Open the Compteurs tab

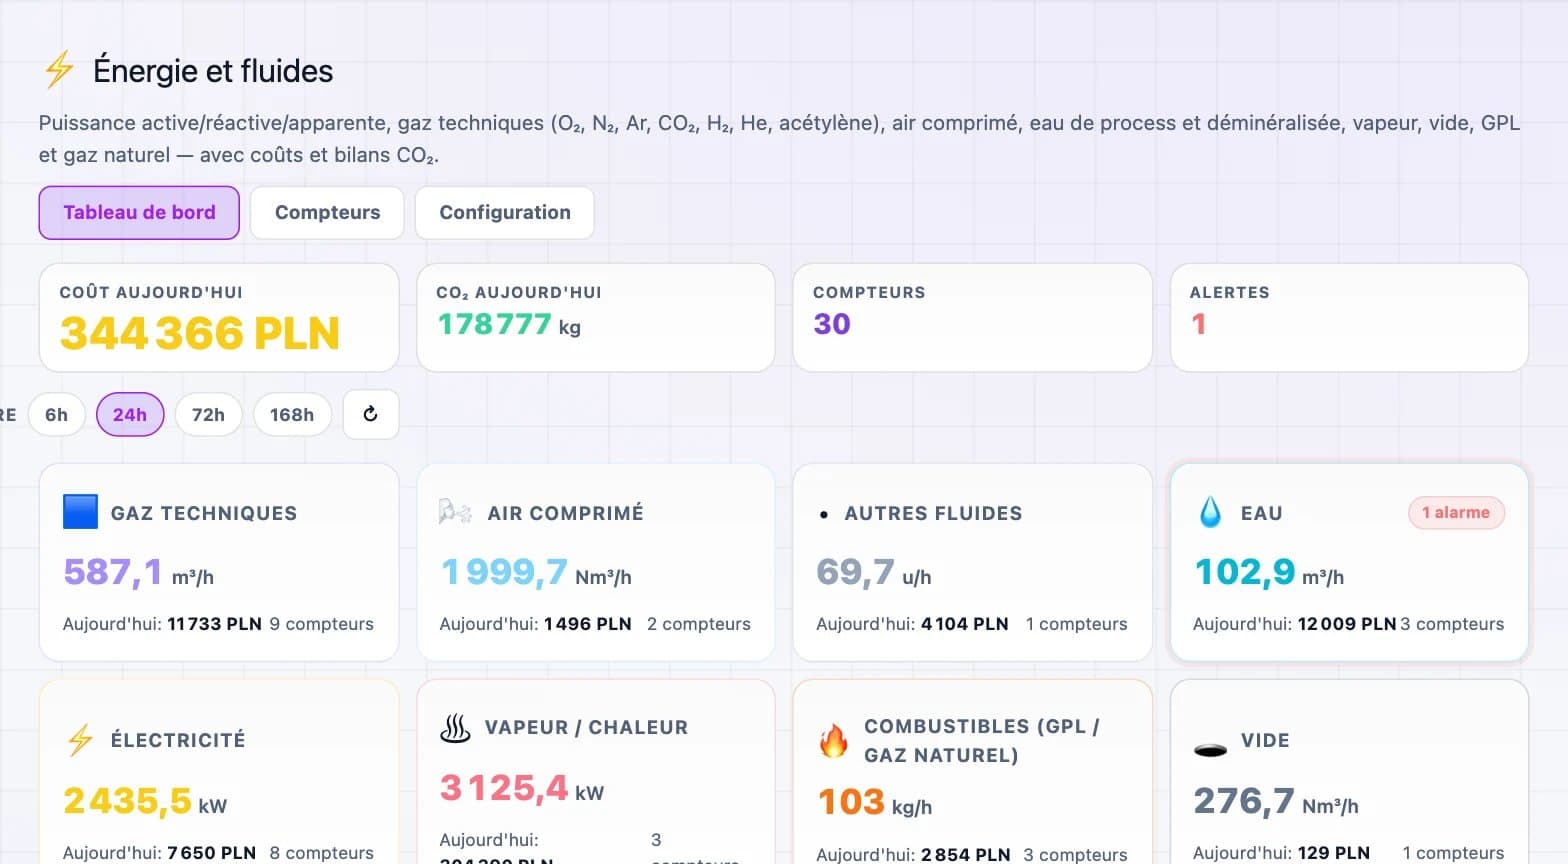tap(327, 212)
